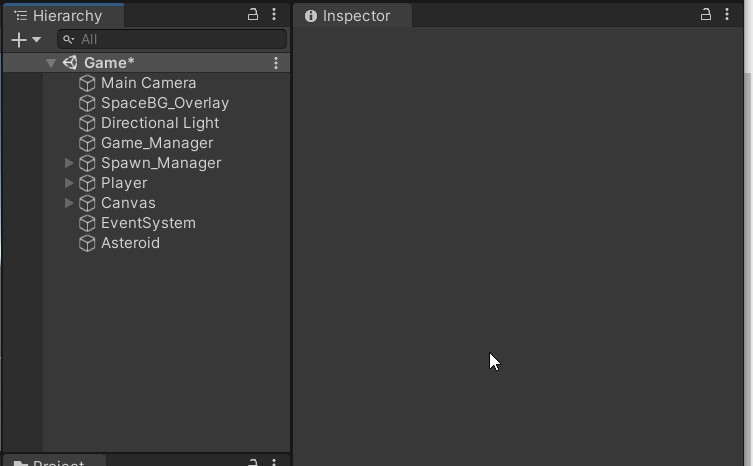Select SpaceBG_Overlay in the hierarchy
The image size is (753, 466).
[x=164, y=103]
